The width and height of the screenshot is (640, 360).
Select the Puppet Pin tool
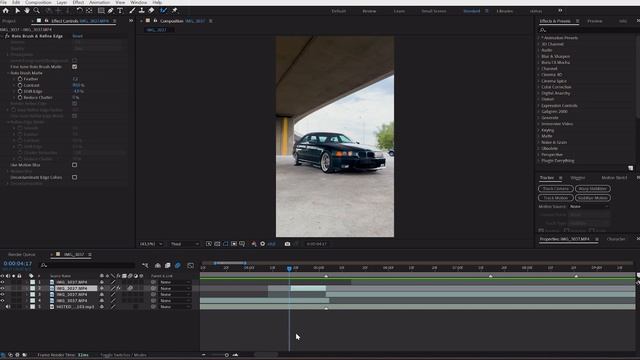click(x=175, y=11)
